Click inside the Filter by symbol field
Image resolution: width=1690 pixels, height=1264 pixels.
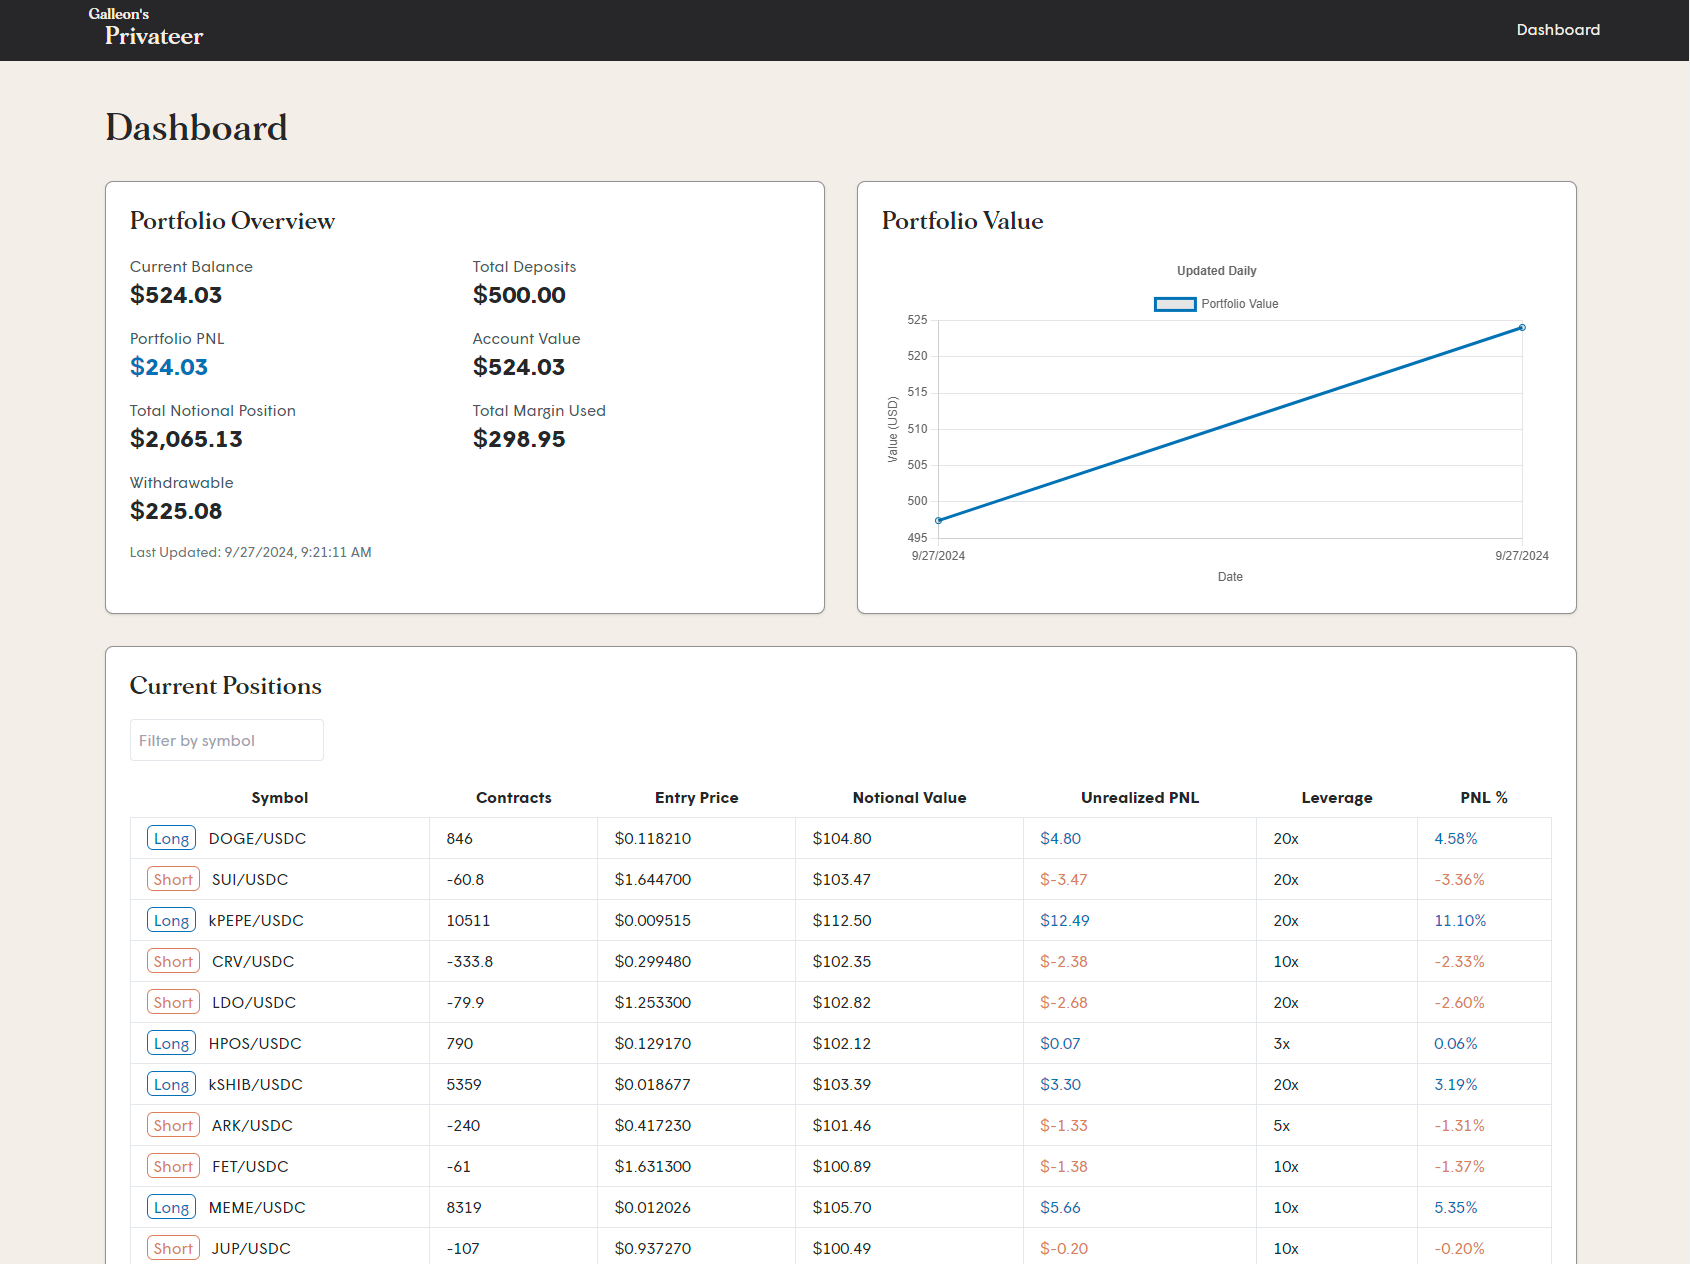pyautogui.click(x=226, y=740)
